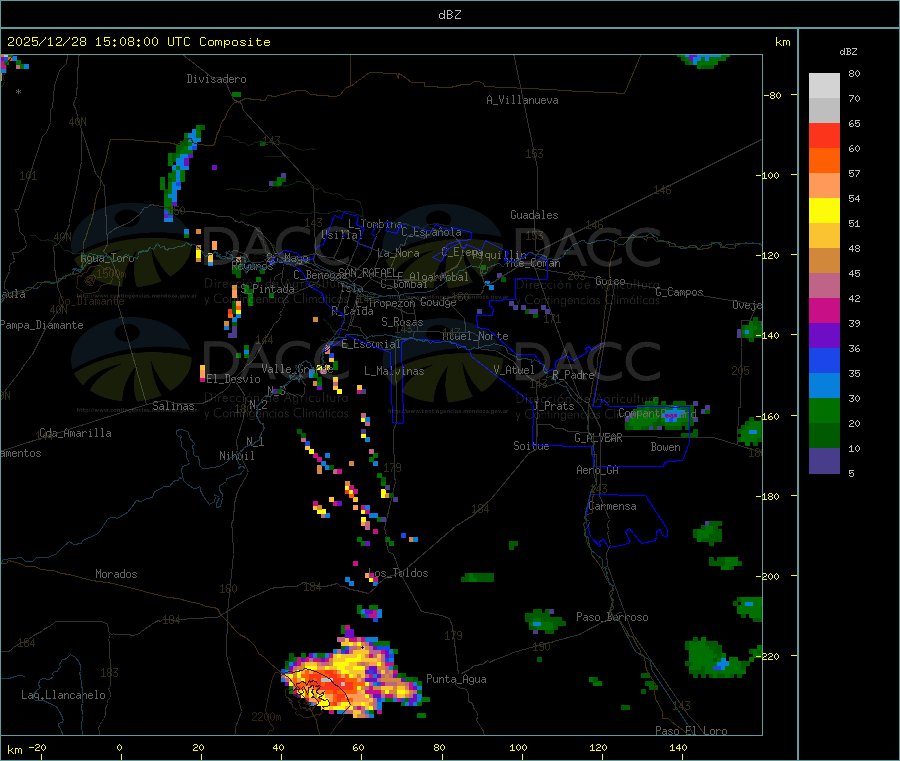This screenshot has width=900, height=761.
Task: Click the Paso_El_Loro label
Action: tap(692, 731)
